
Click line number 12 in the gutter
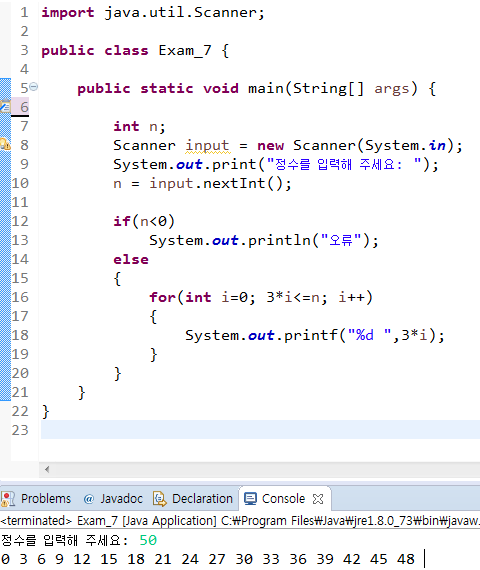point(20,221)
